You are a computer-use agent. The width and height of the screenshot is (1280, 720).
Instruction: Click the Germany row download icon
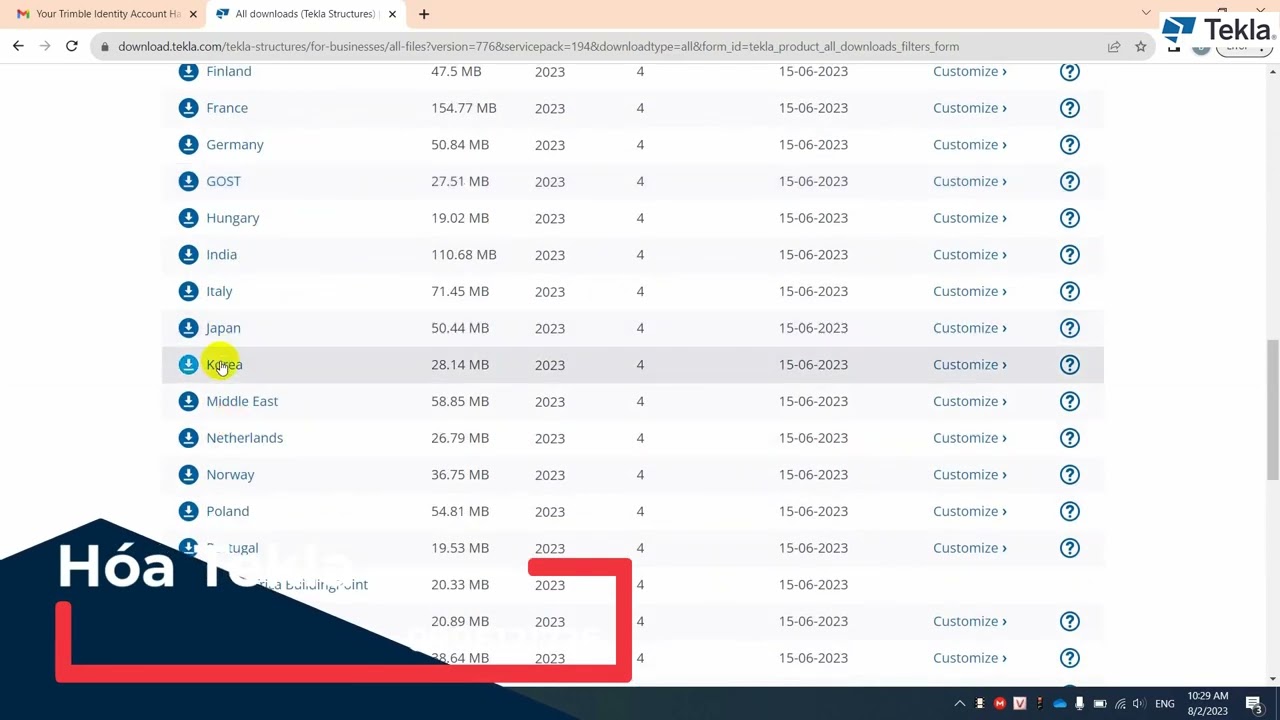click(x=188, y=144)
